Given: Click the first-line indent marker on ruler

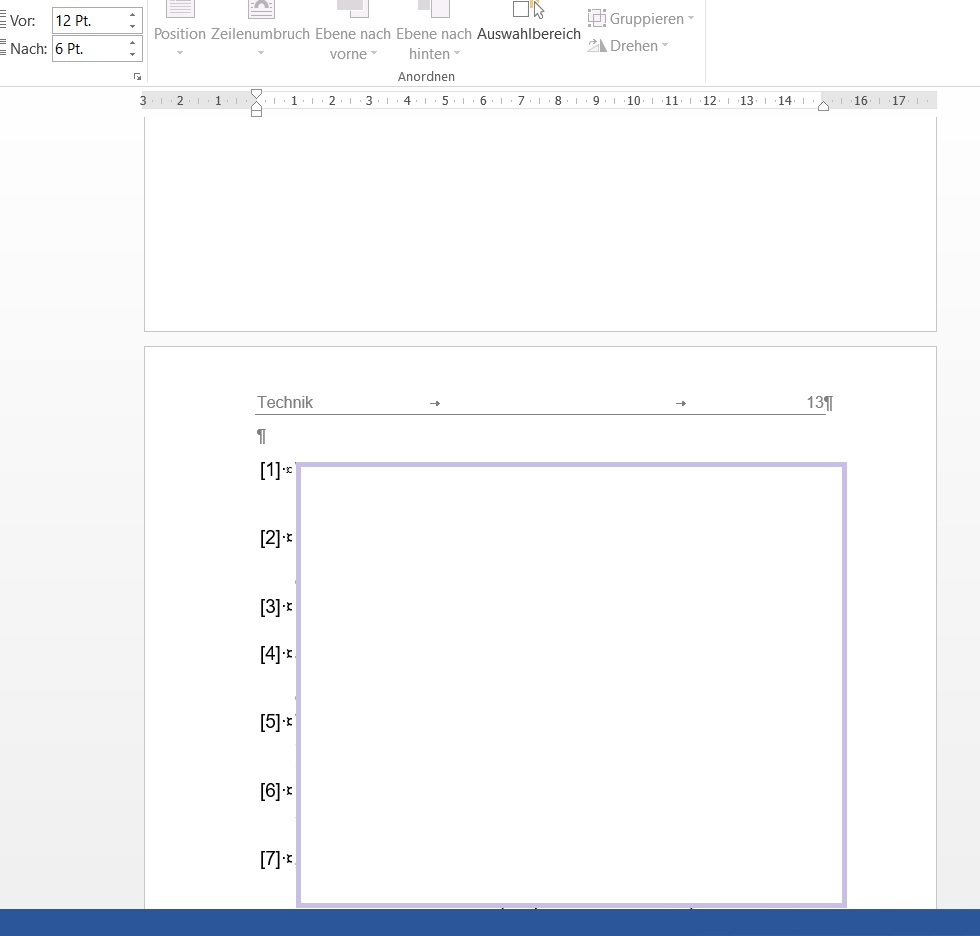Looking at the screenshot, I should [256, 95].
